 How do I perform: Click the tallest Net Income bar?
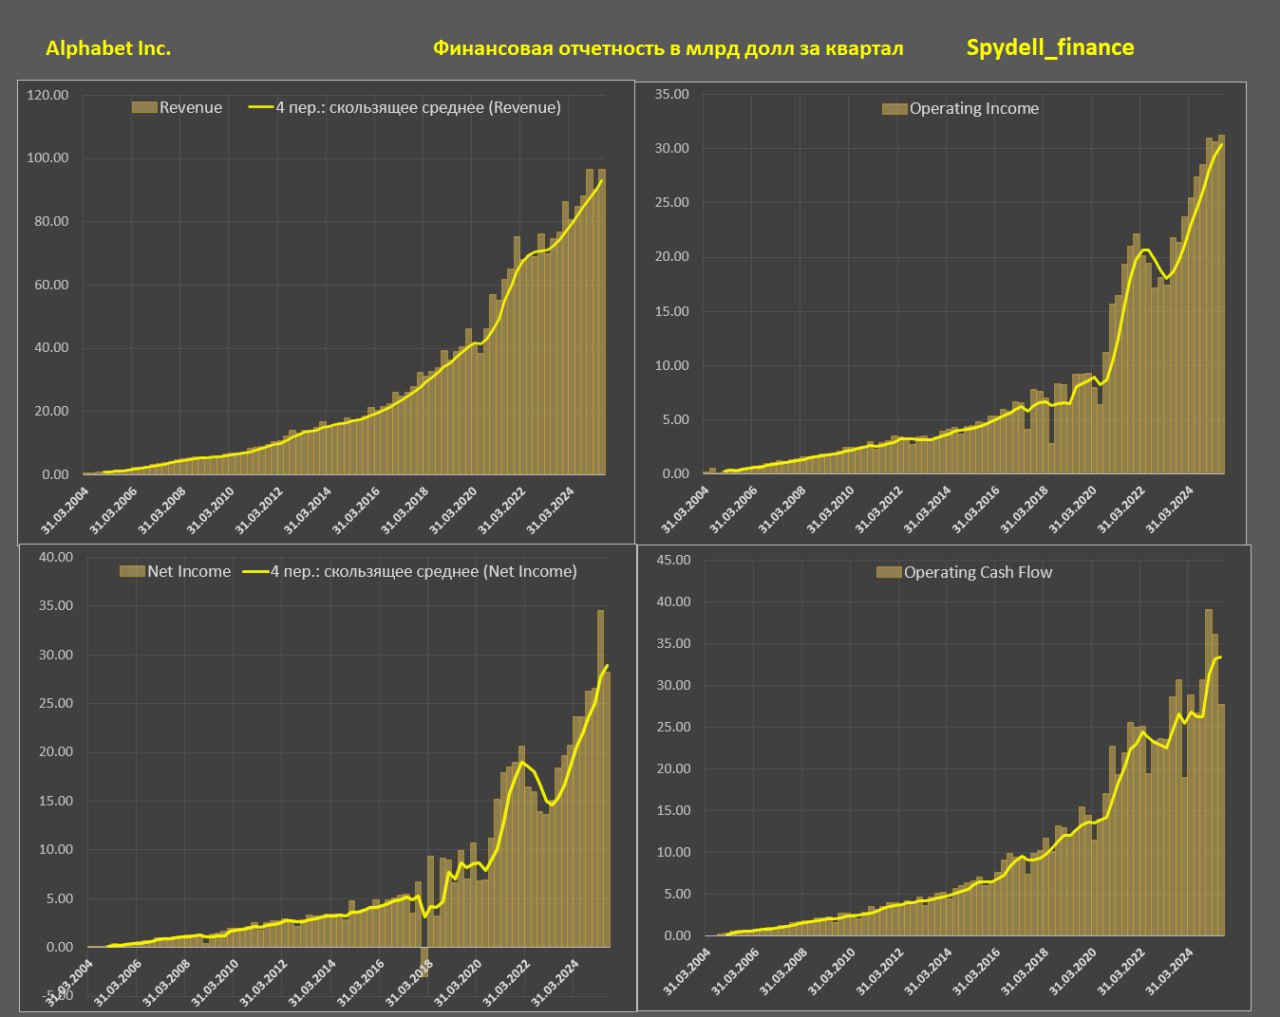coord(600,780)
